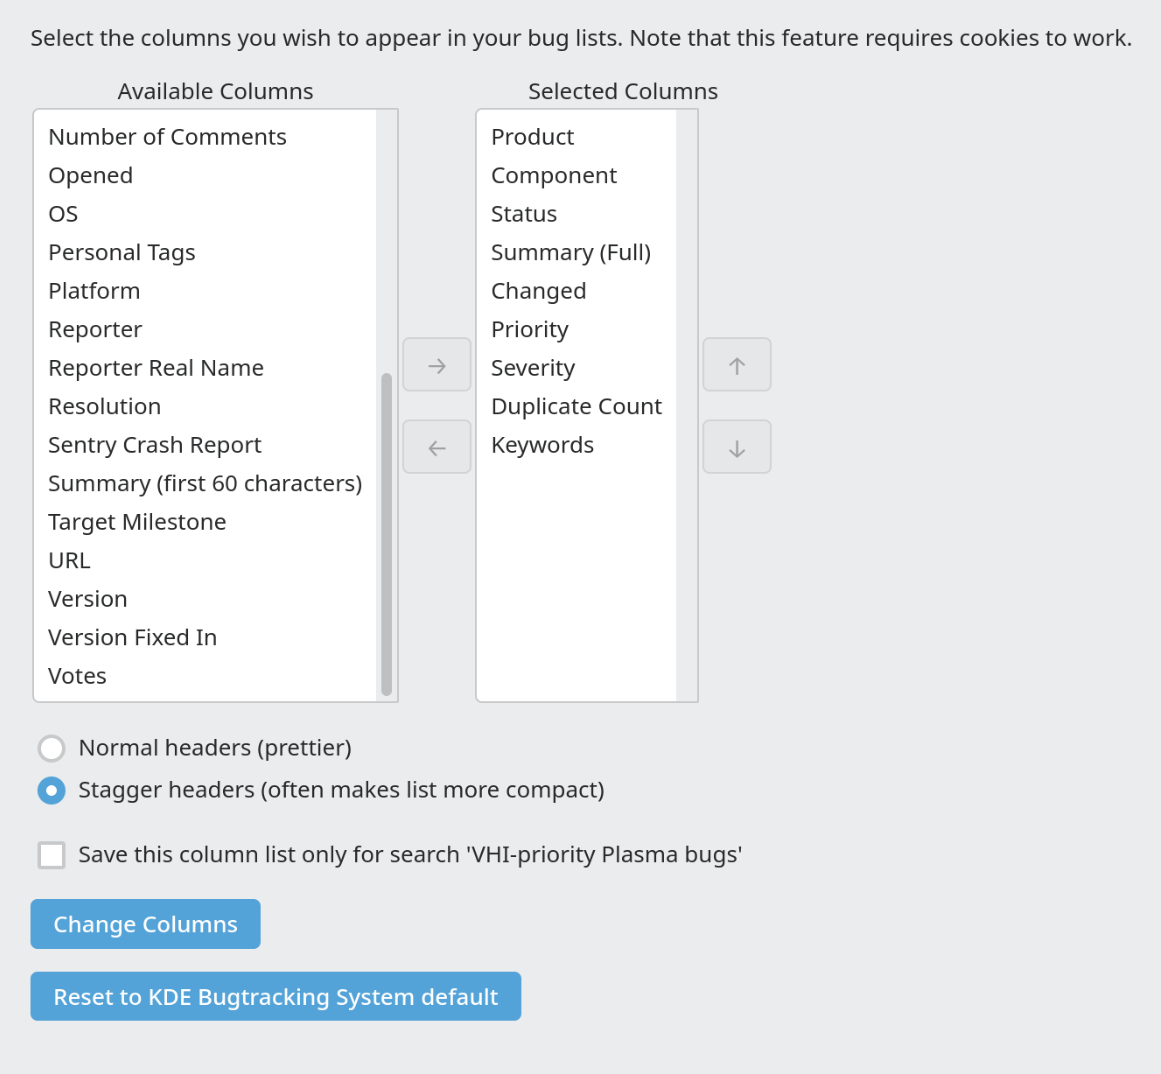Click the right arrow to add column
The image size is (1161, 1074).
436,366
